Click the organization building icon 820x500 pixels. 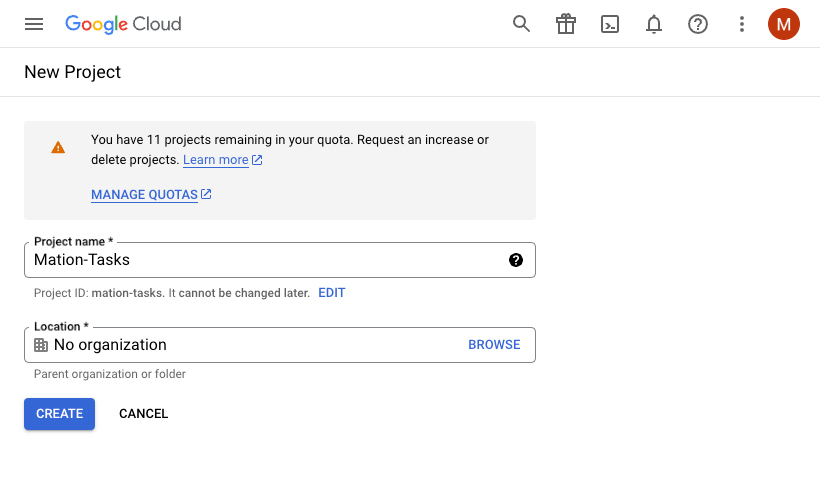pyautogui.click(x=41, y=345)
